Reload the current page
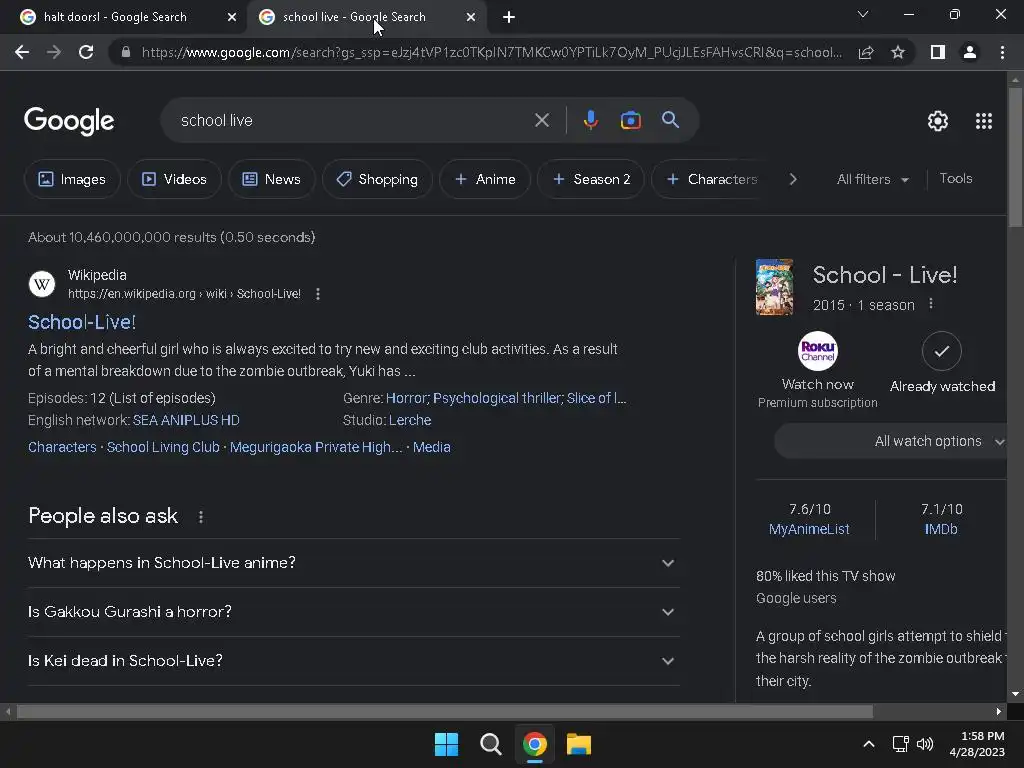 (86, 52)
